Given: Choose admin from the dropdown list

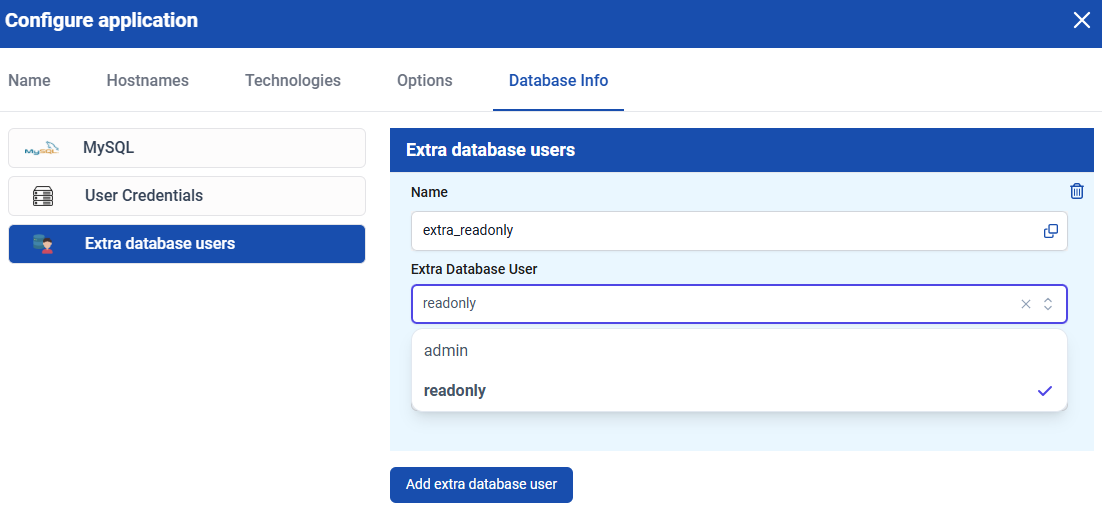Looking at the screenshot, I should pos(446,351).
